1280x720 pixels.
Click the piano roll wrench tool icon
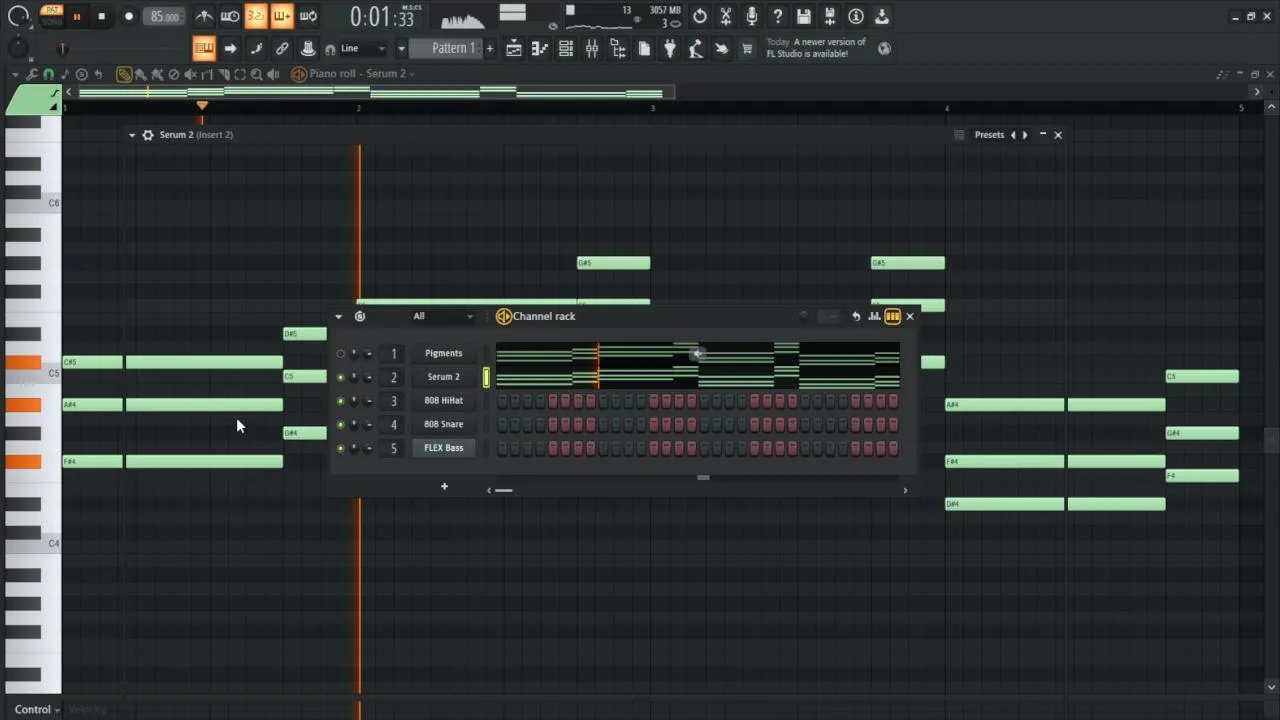pos(32,74)
